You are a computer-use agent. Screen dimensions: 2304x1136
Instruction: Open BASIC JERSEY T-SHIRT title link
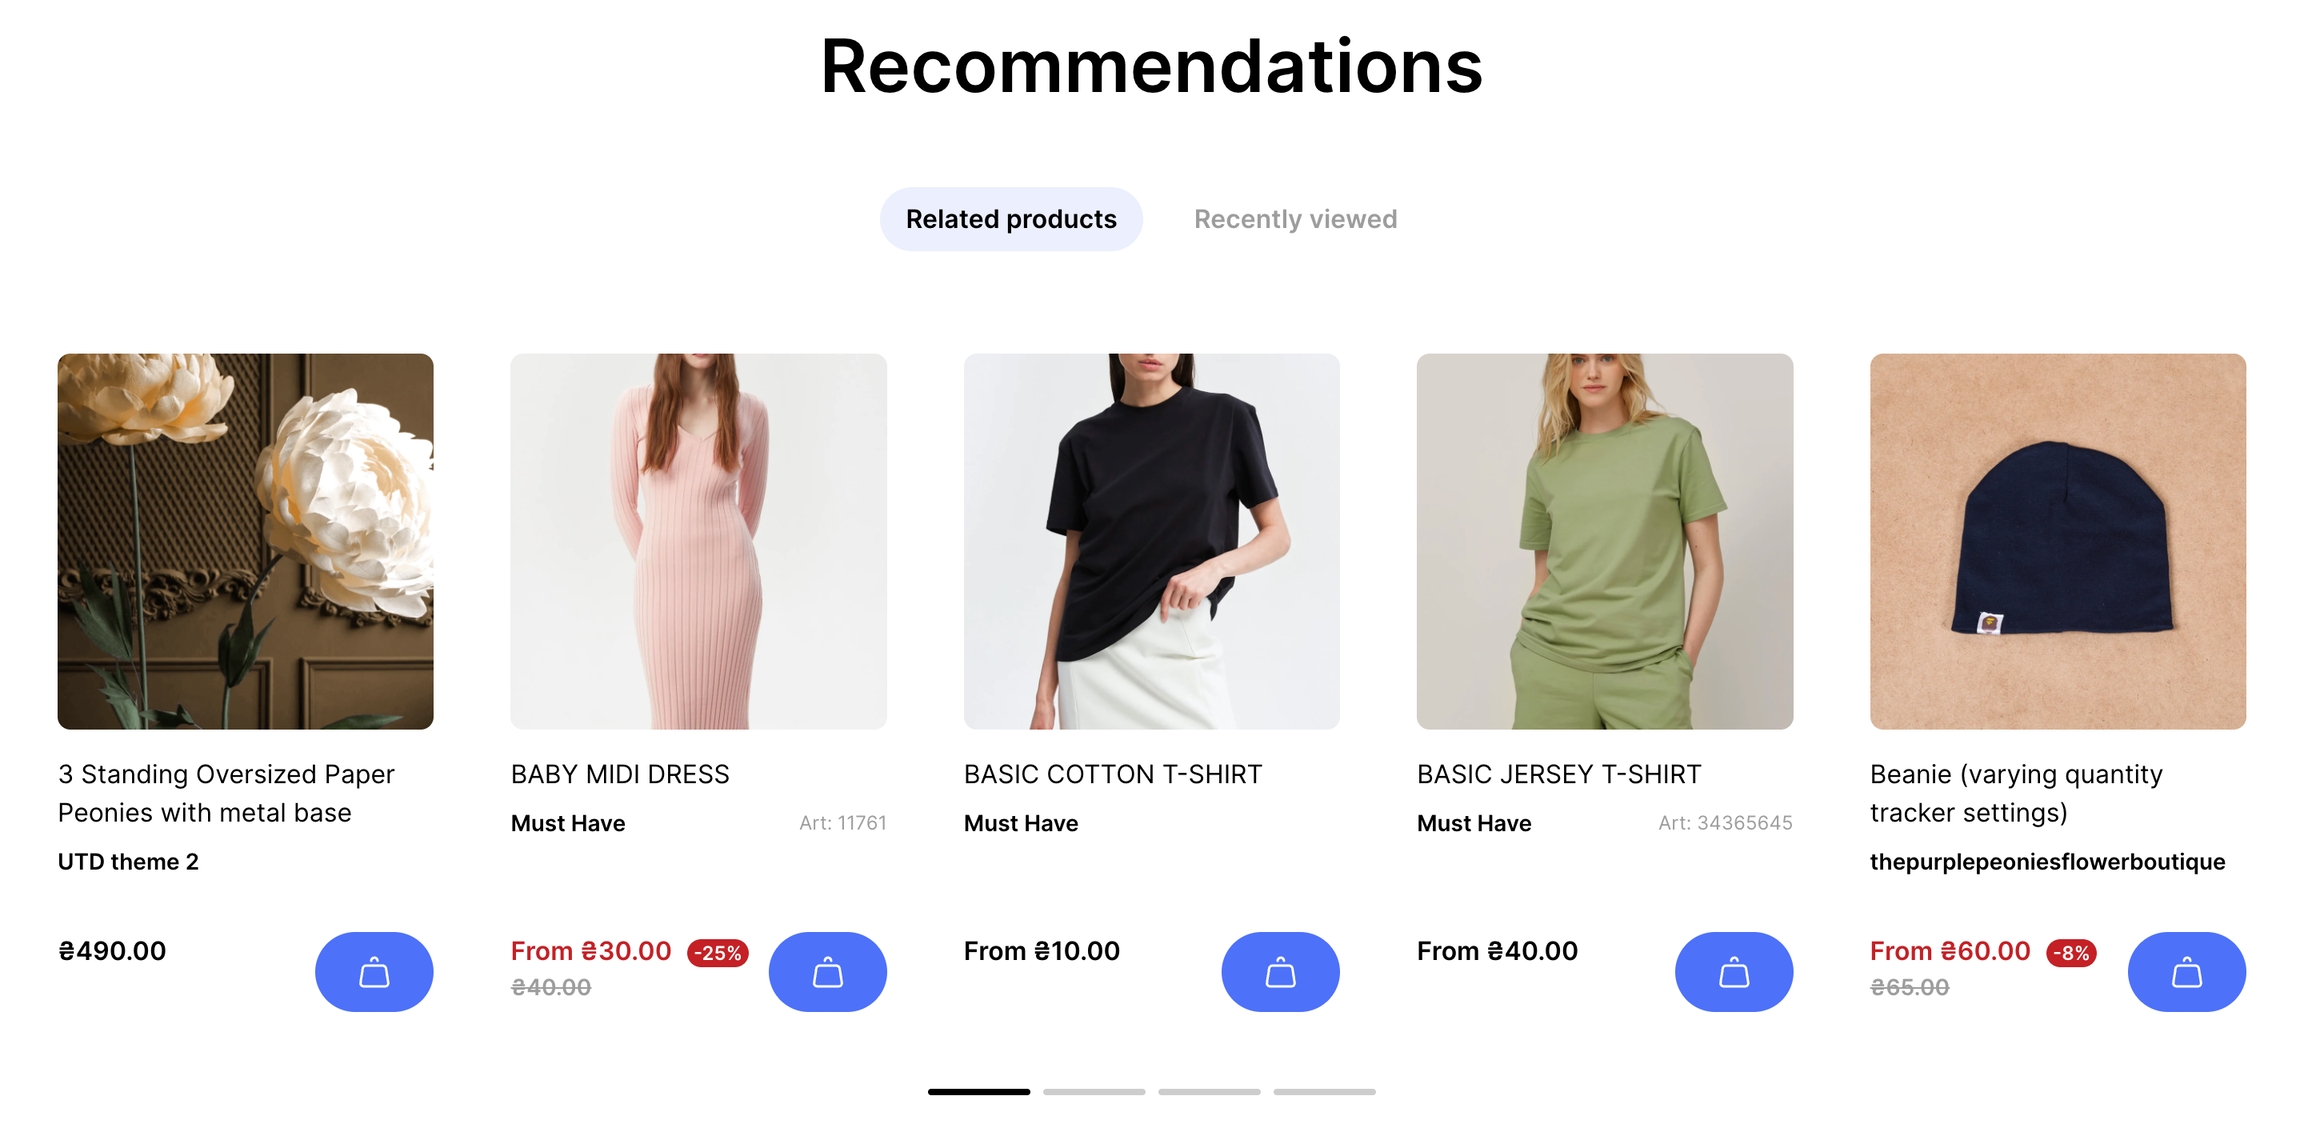[x=1558, y=774]
